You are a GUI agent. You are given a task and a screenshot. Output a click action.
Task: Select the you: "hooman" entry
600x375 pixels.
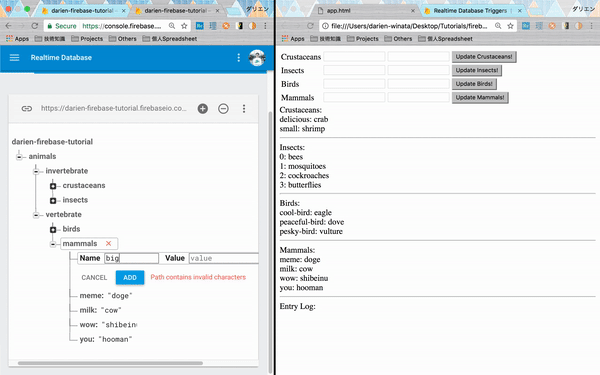coord(106,339)
